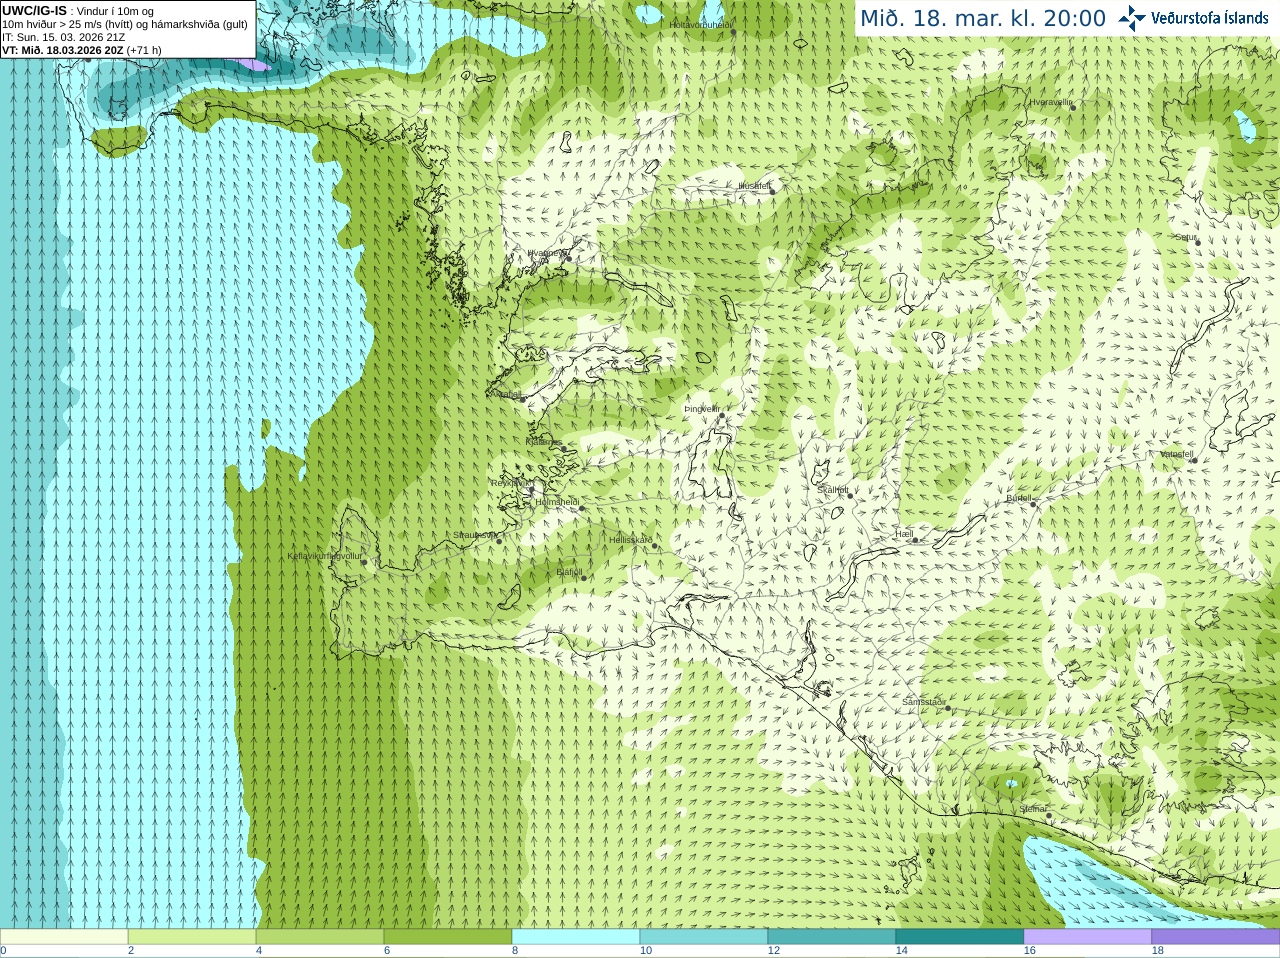Click the Búrfell station marker

point(1034,504)
